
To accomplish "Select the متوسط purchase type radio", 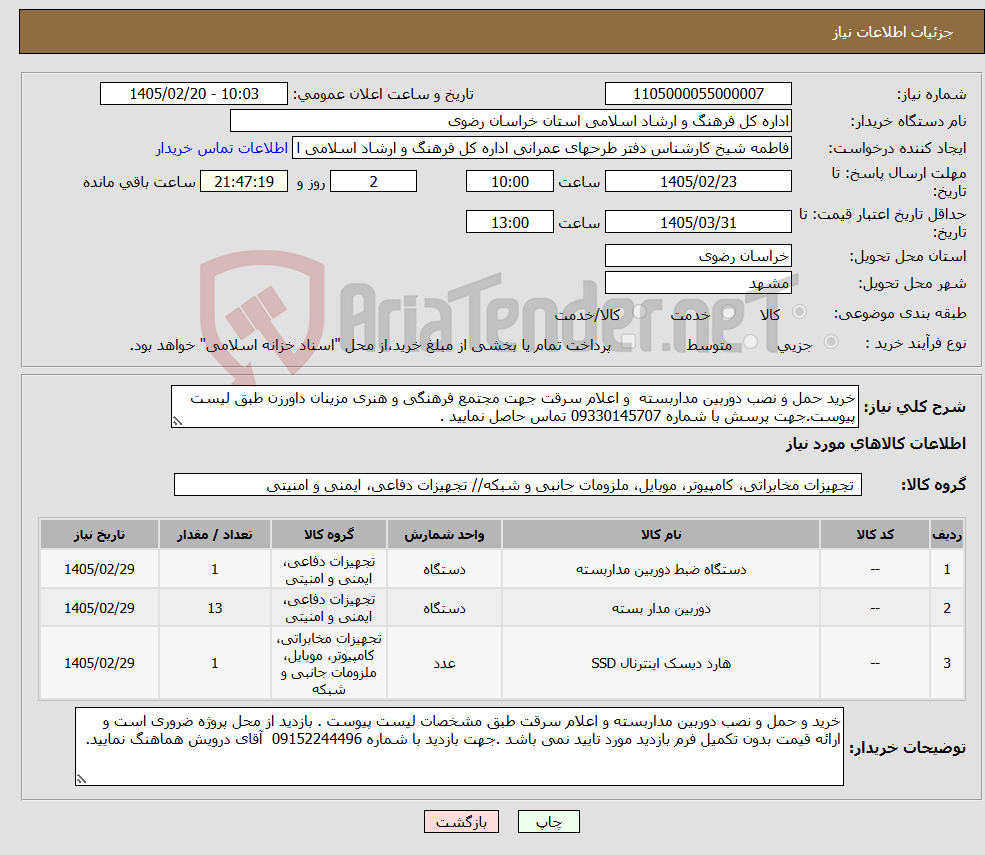I will click(x=751, y=342).
